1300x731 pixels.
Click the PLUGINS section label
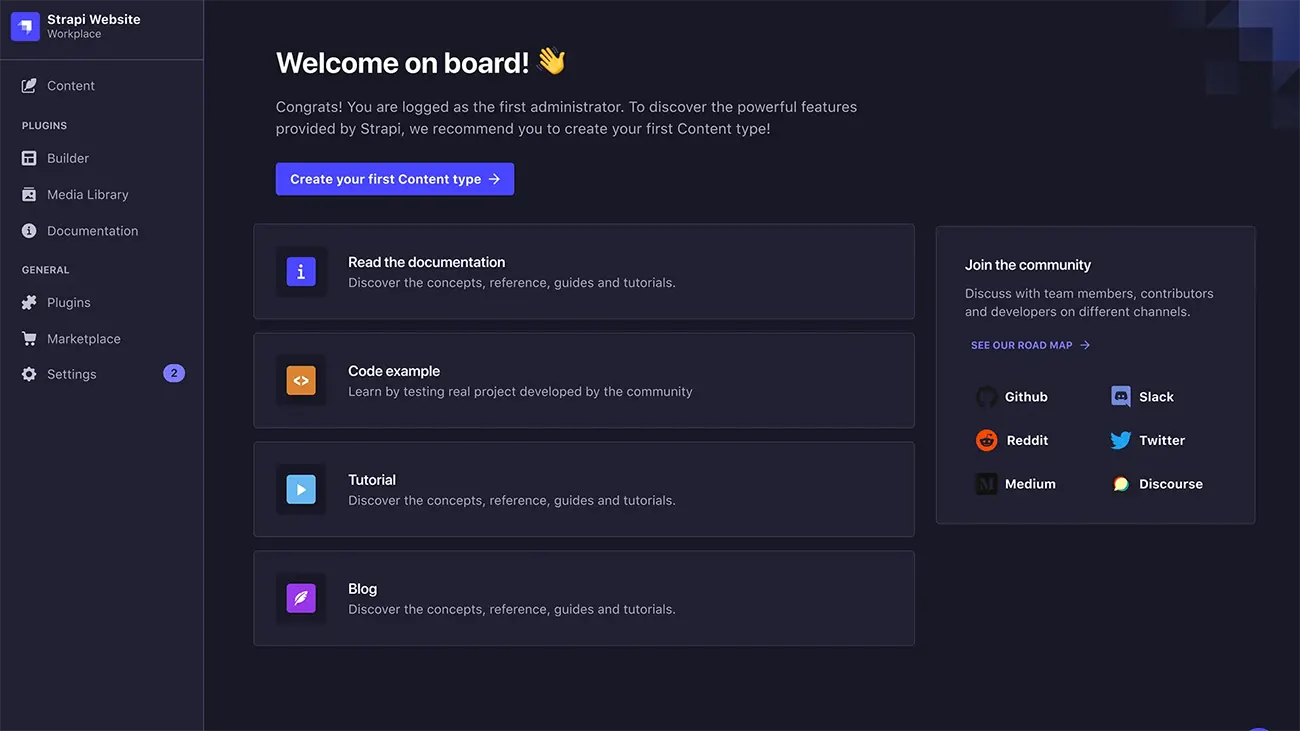coord(44,126)
